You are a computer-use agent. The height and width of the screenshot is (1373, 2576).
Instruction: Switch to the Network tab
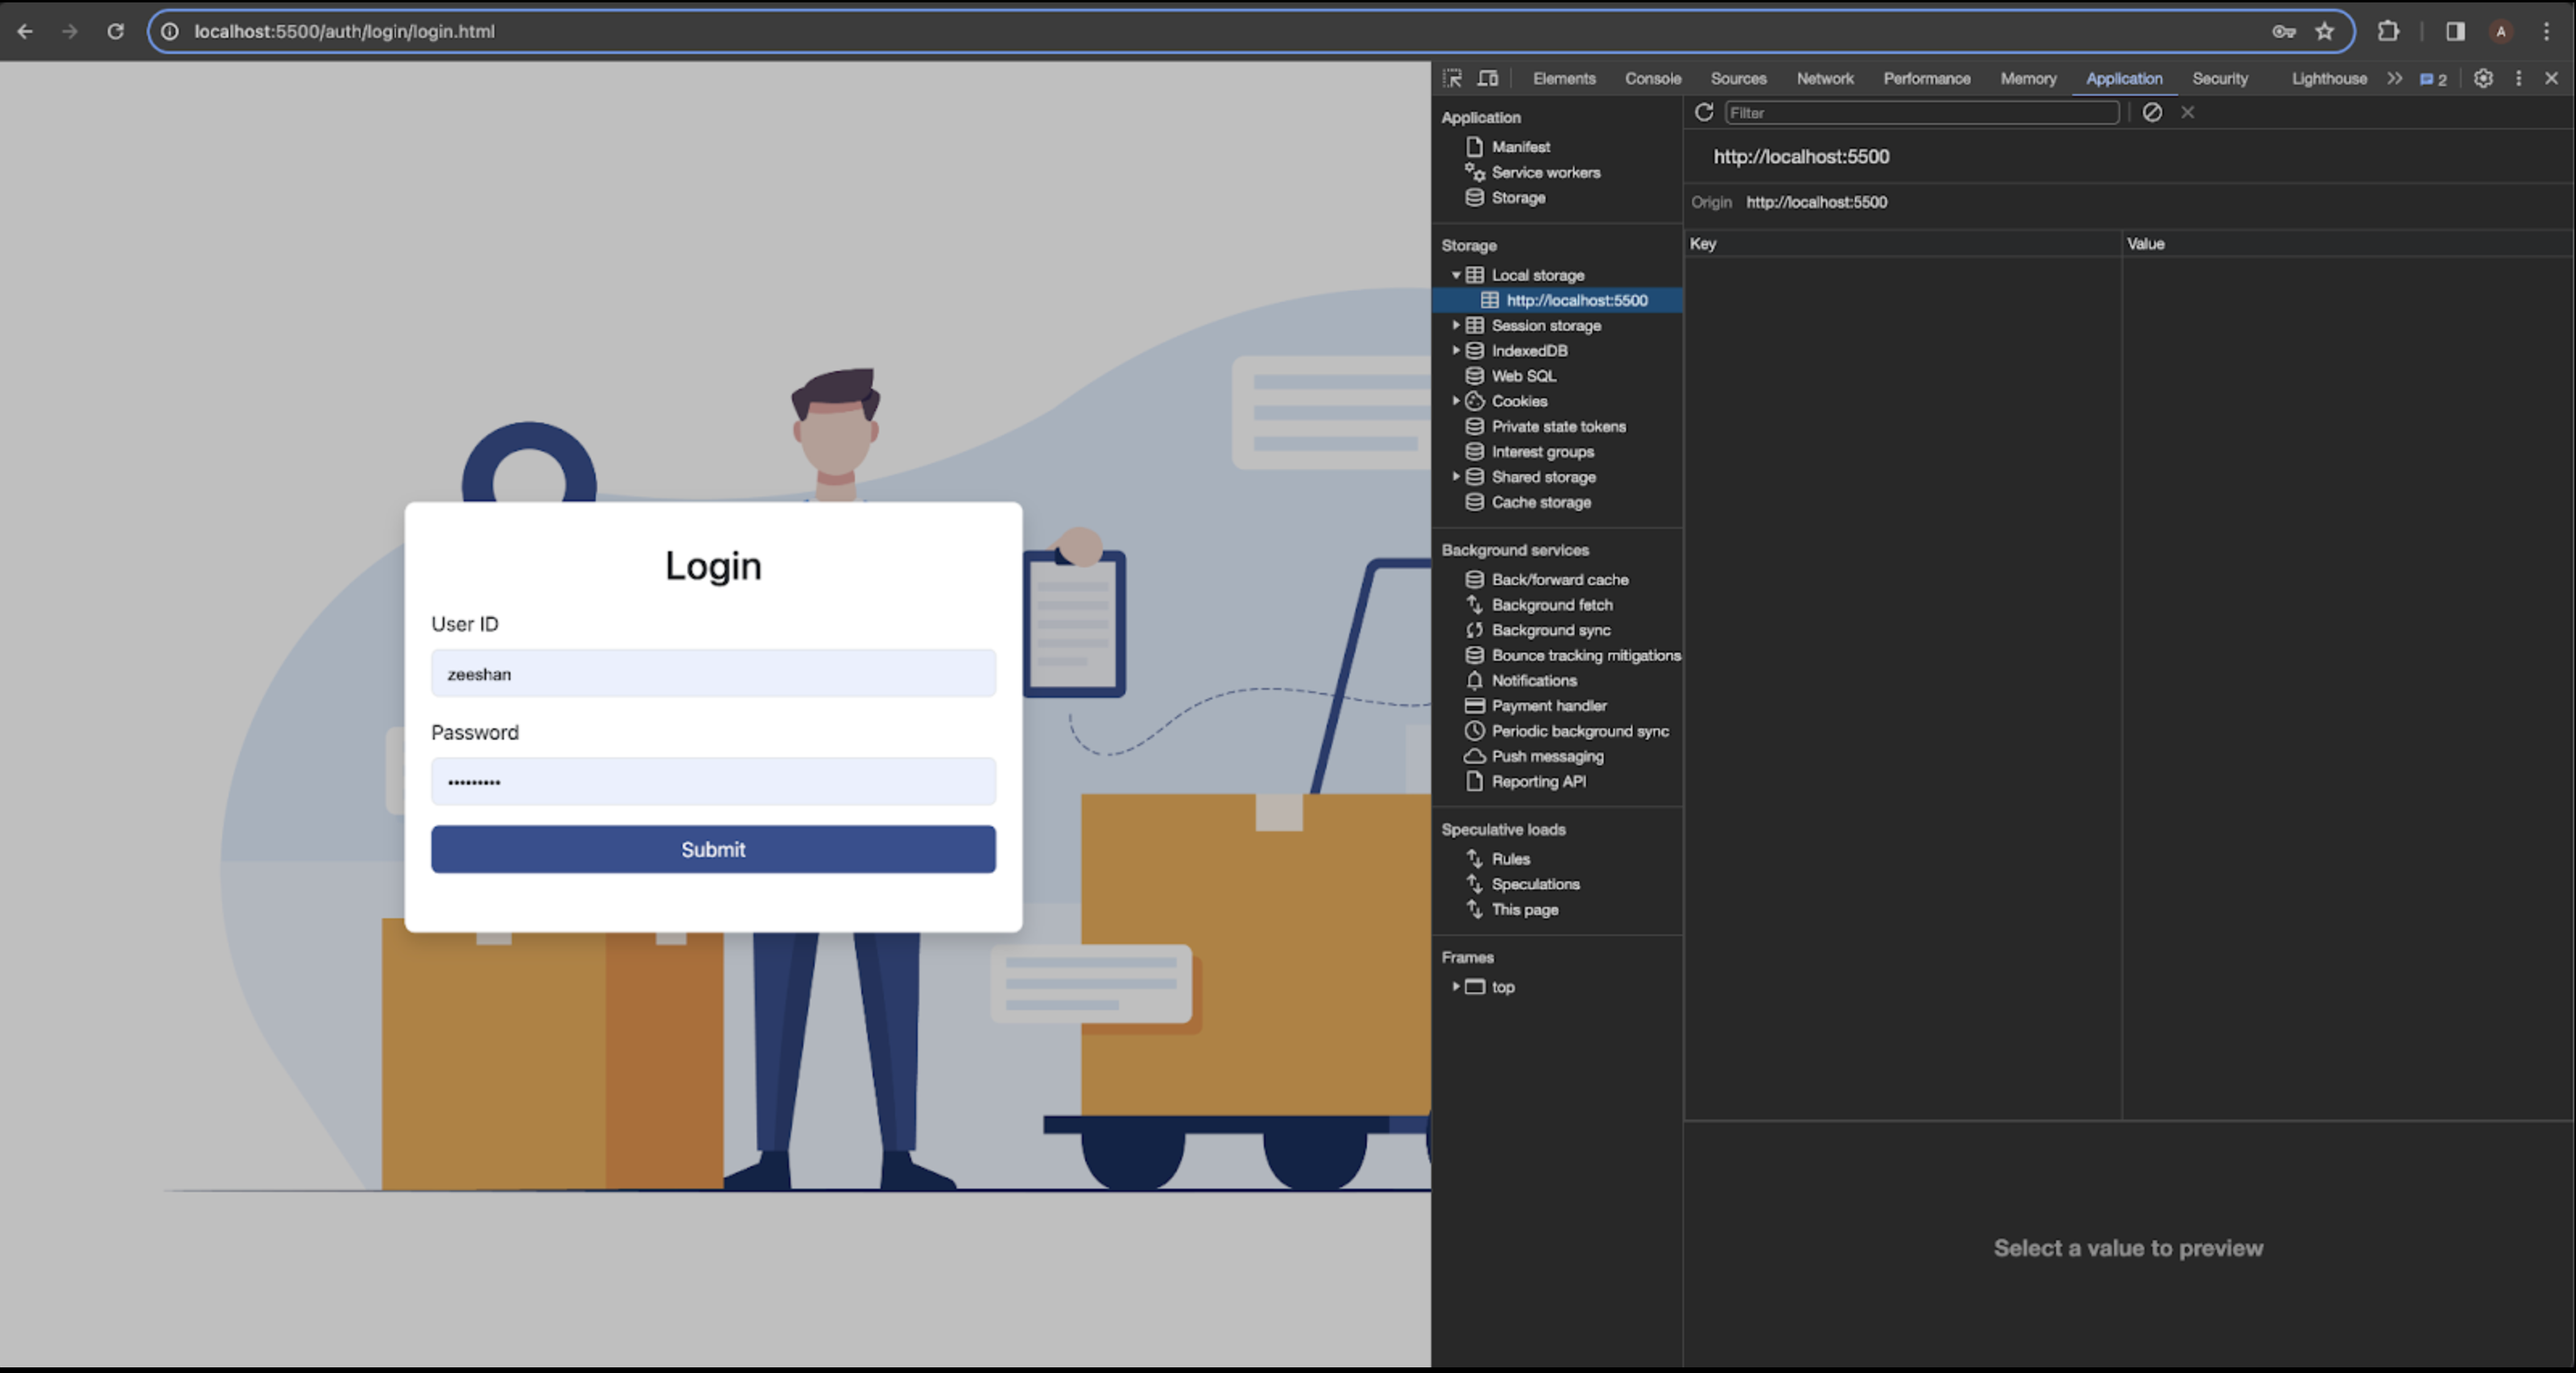point(1824,78)
